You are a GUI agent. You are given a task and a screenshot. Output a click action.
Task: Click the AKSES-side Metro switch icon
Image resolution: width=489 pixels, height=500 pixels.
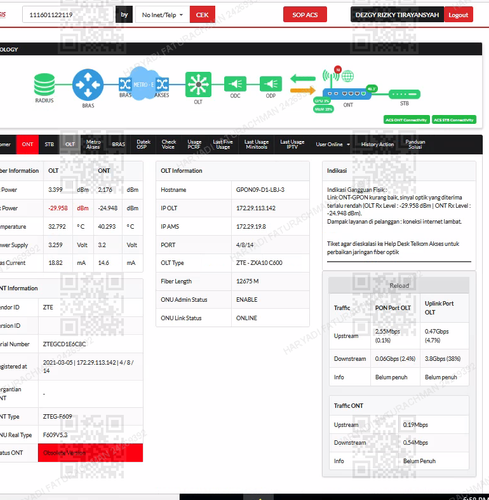click(x=162, y=84)
